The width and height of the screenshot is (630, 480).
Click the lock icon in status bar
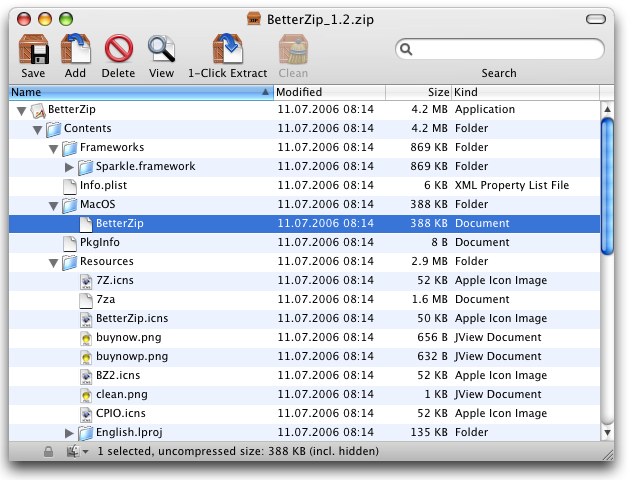48,451
